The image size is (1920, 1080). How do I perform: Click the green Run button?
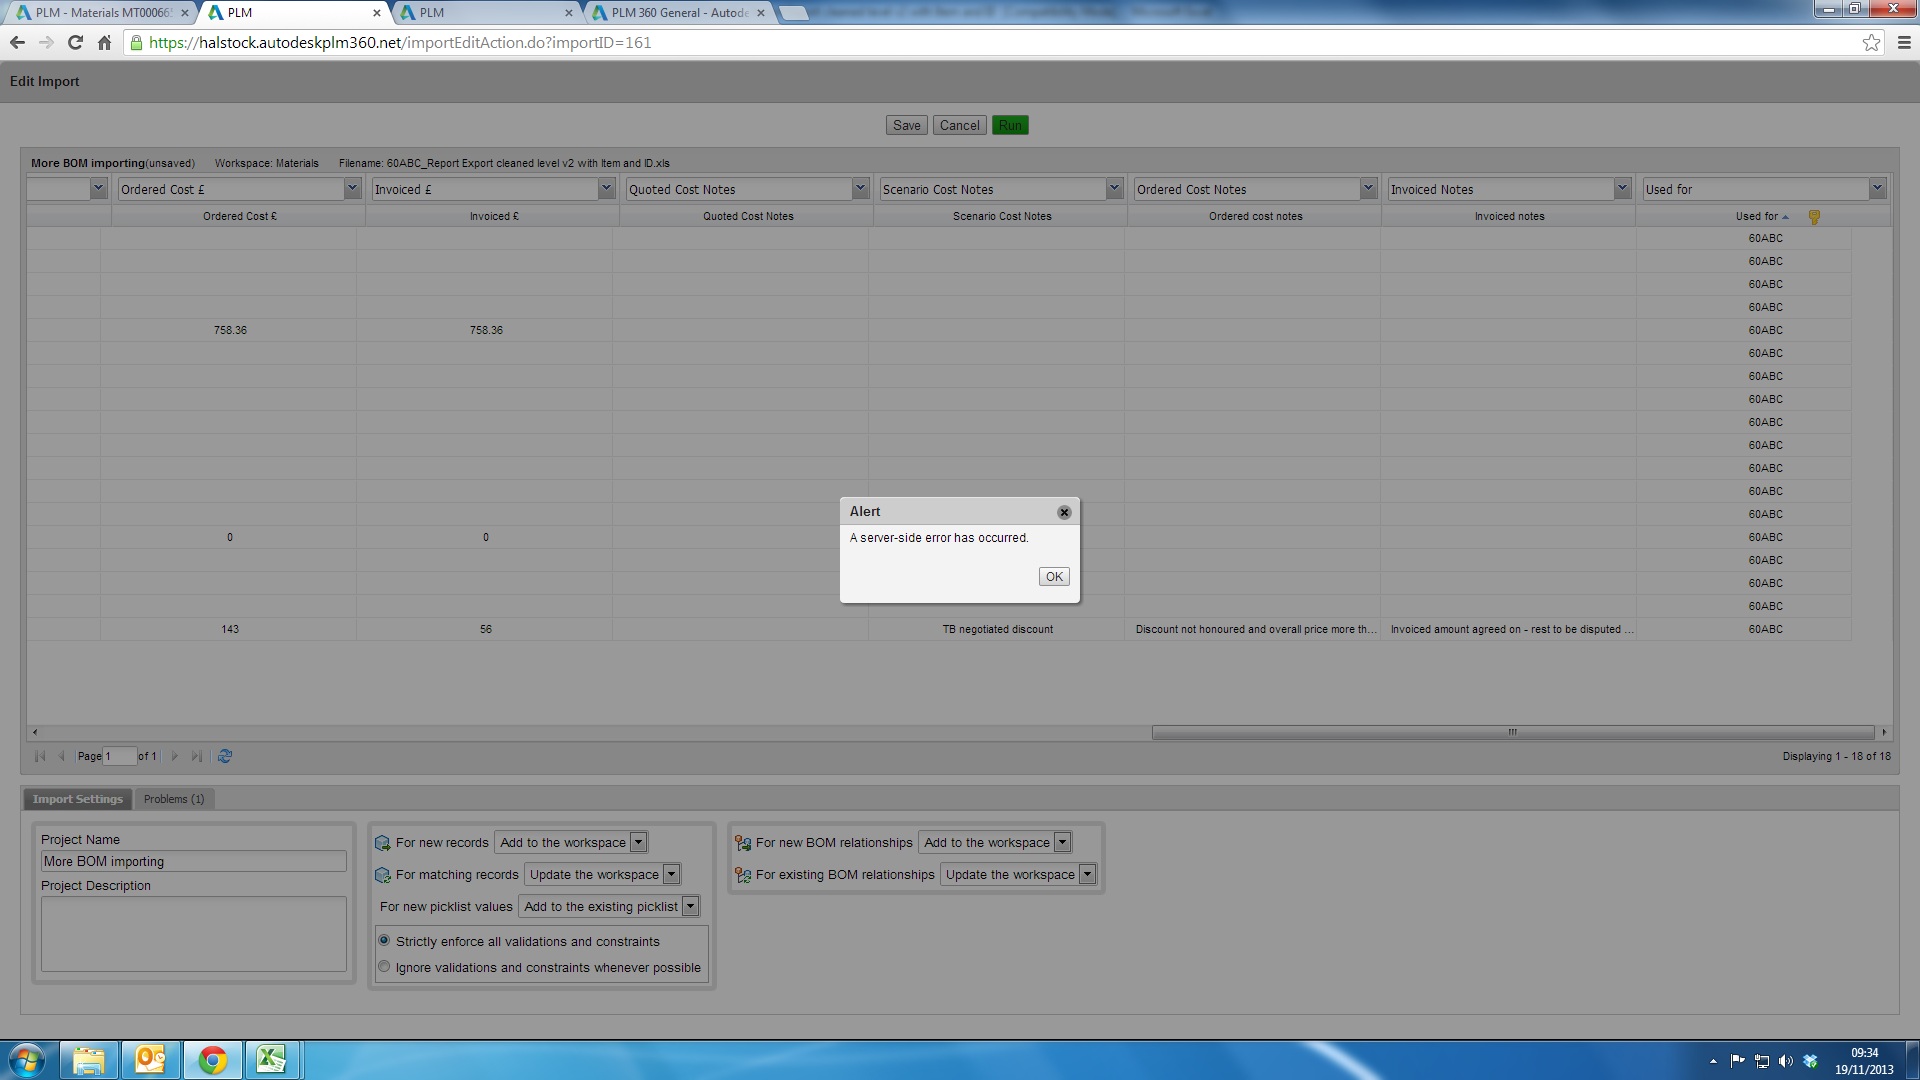coord(1010,125)
